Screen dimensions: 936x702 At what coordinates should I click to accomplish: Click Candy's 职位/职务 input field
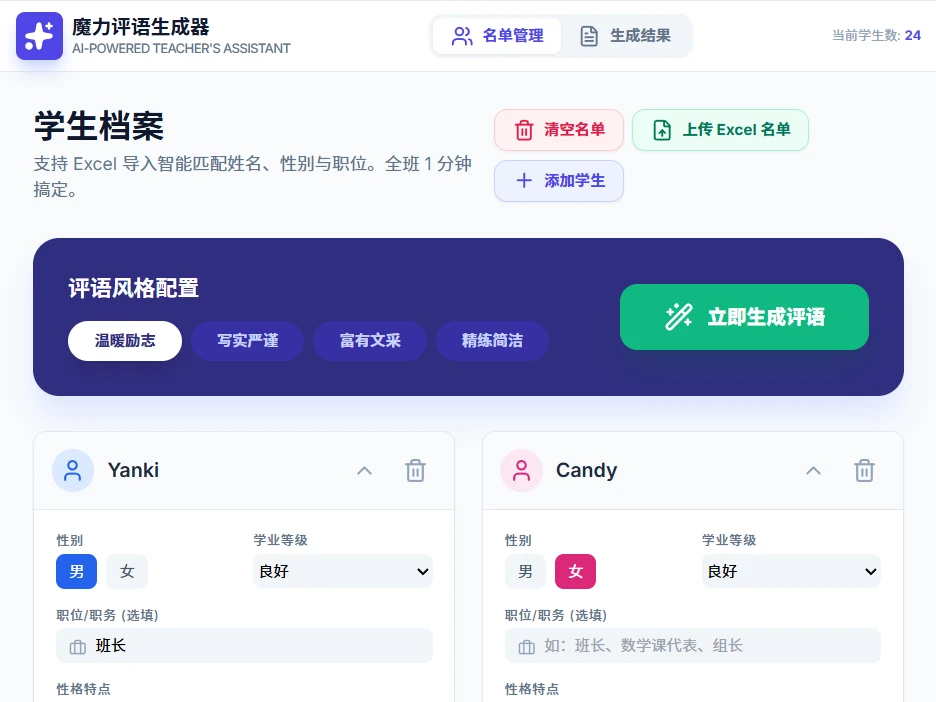(705, 646)
